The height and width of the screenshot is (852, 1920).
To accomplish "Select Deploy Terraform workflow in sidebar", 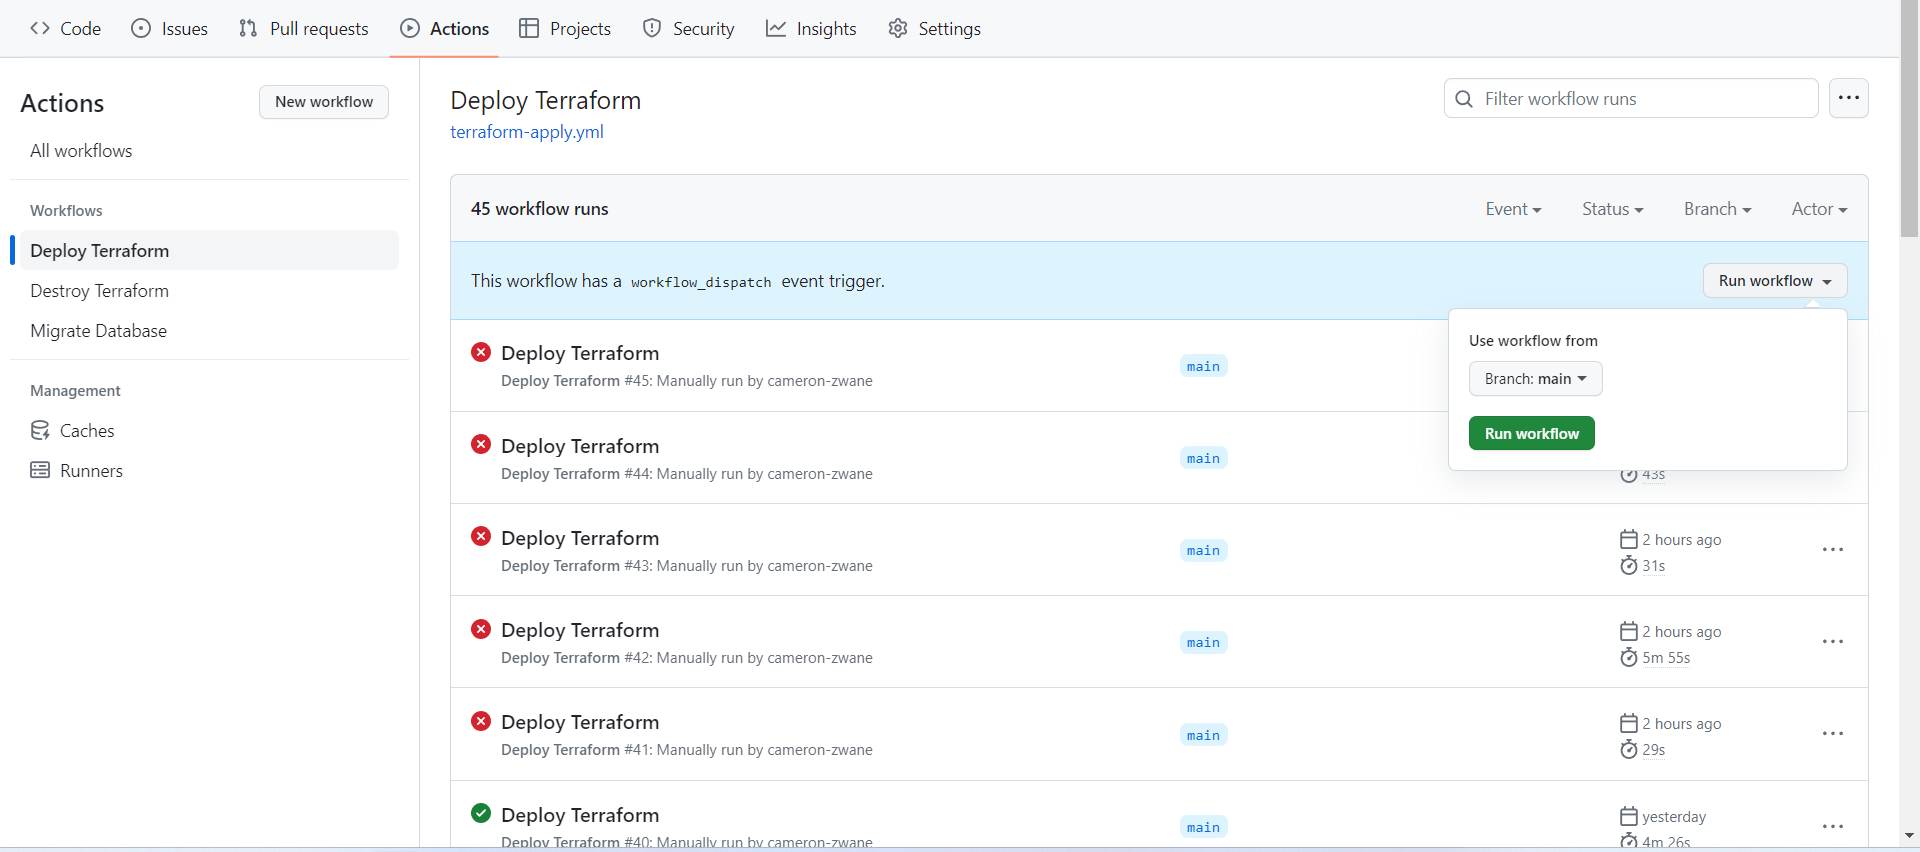I will point(209,251).
